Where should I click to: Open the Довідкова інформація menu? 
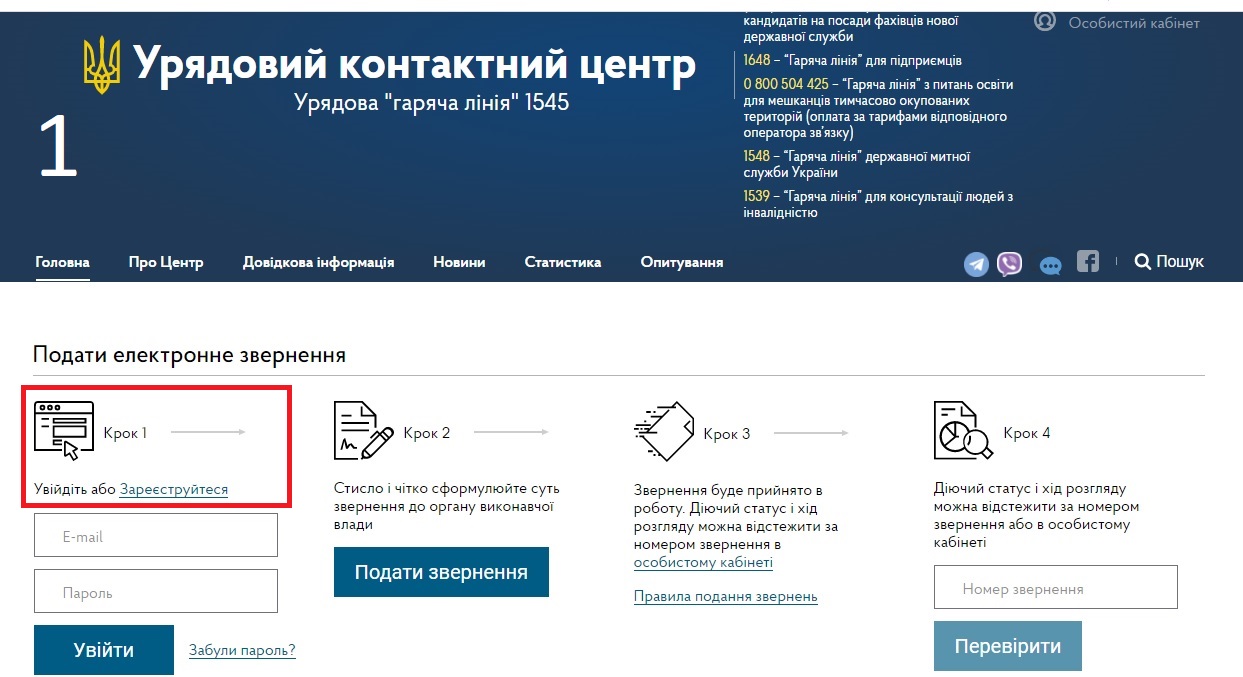pyautogui.click(x=318, y=262)
